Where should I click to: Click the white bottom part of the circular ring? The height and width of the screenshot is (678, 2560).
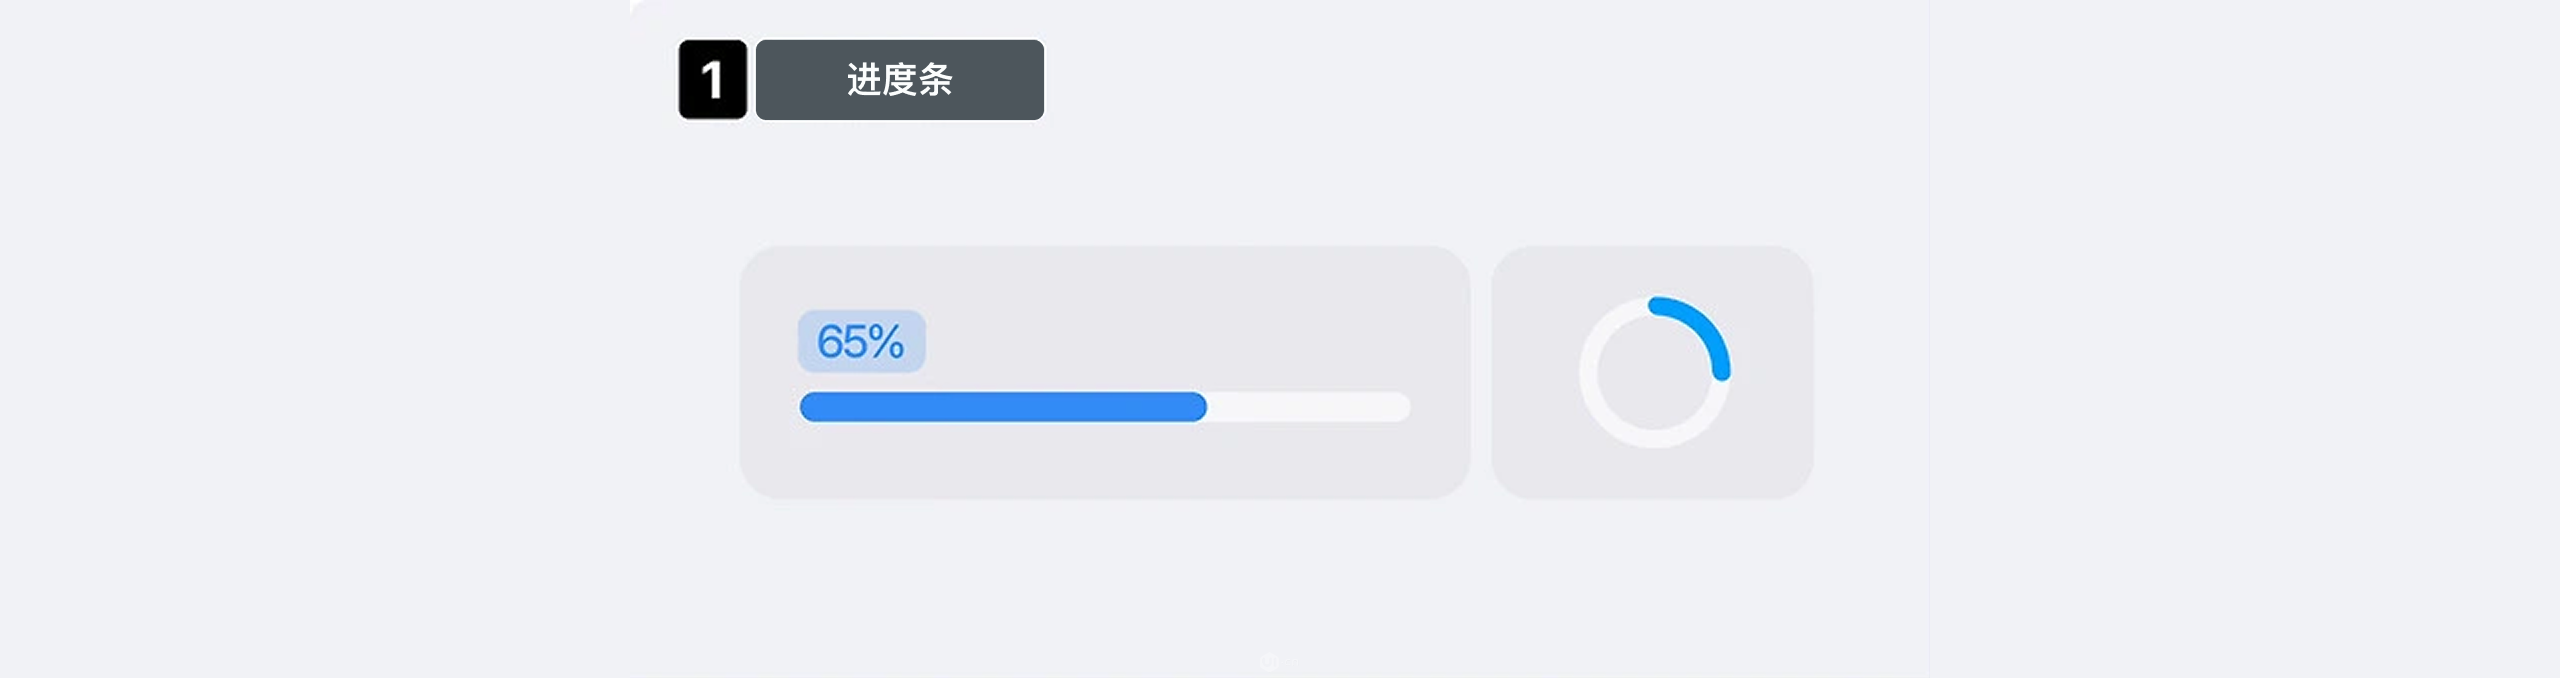click(x=1654, y=438)
